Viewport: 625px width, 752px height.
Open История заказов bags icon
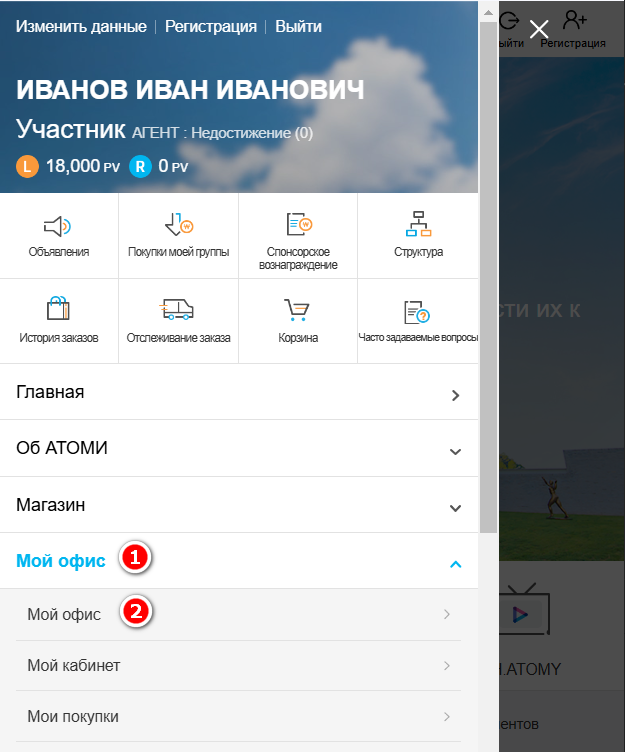click(x=58, y=309)
